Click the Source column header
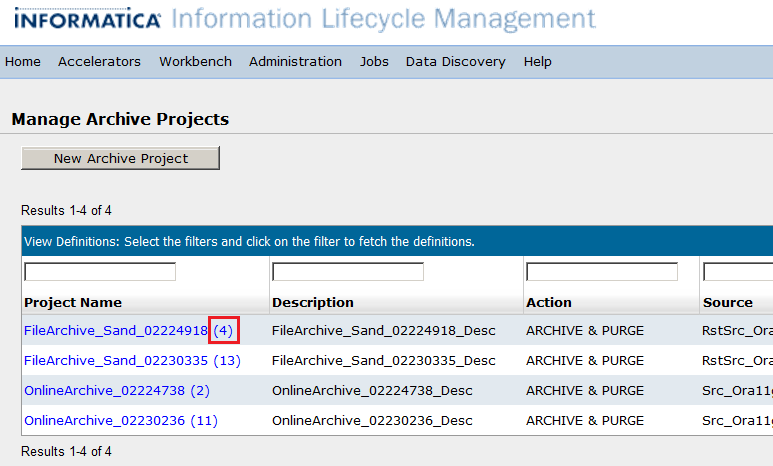Screen dimensions: 773x466 coord(728,302)
